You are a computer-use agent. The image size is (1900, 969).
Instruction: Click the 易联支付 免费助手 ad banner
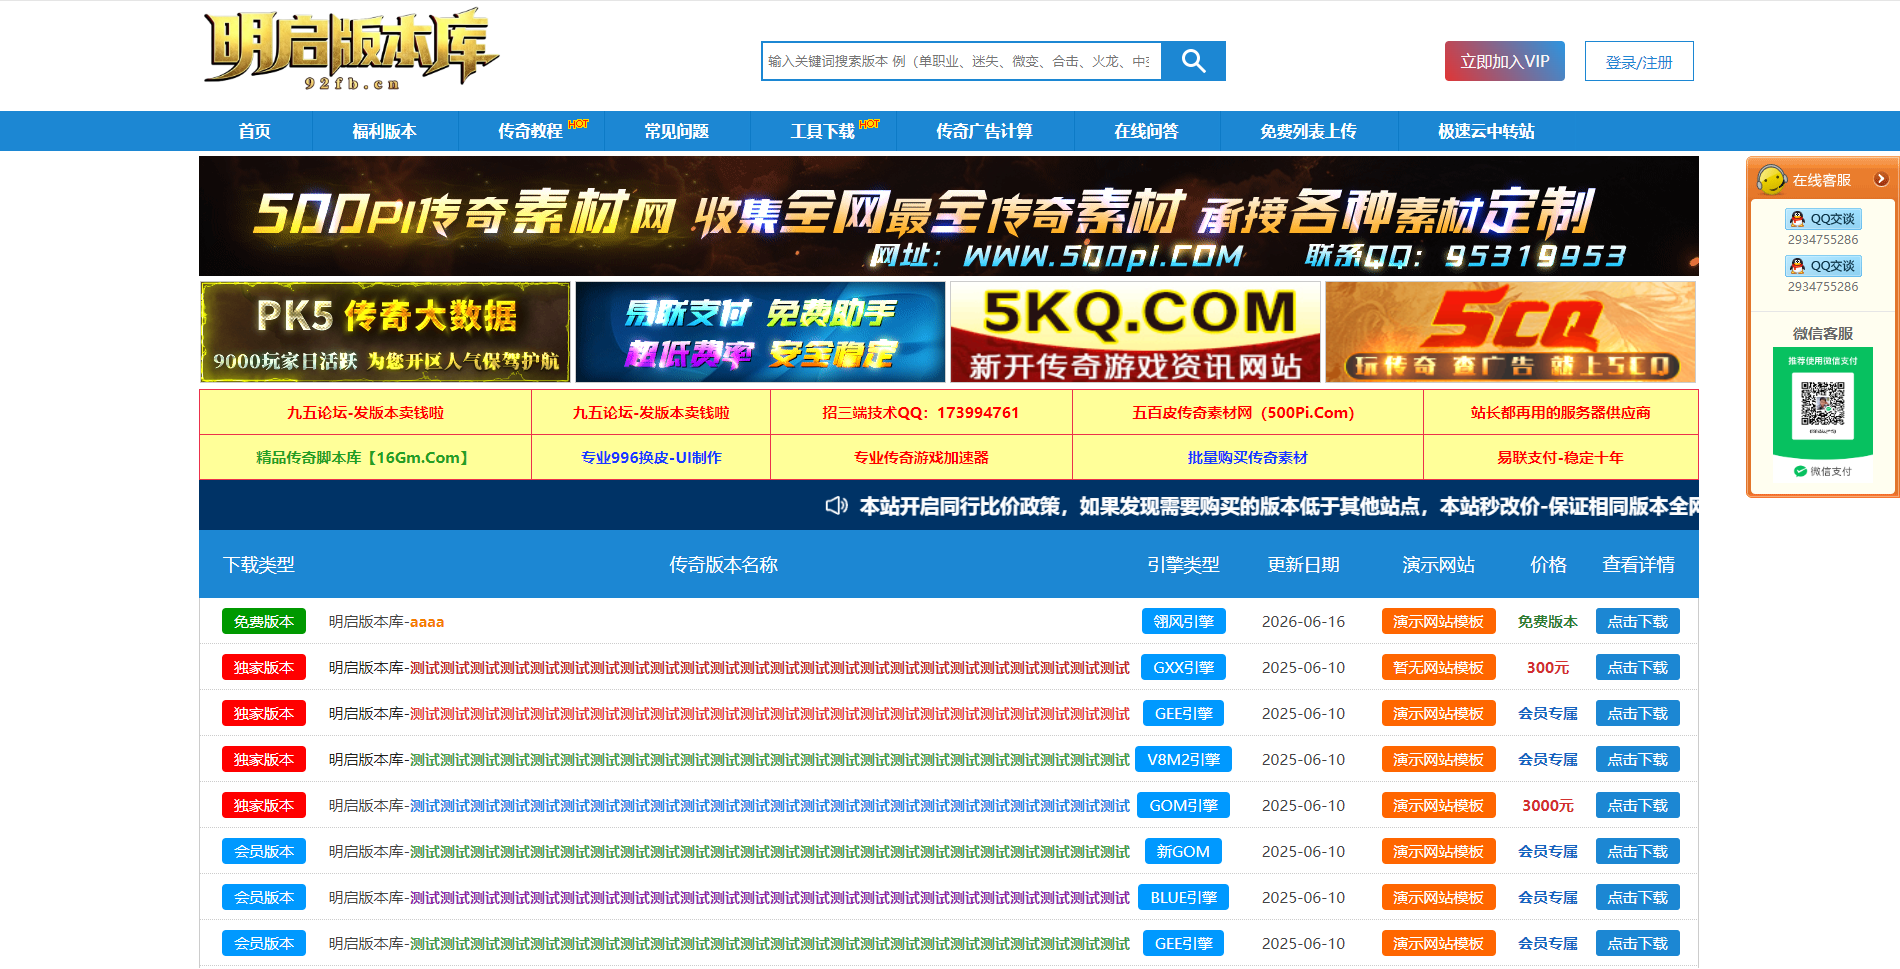[760, 332]
